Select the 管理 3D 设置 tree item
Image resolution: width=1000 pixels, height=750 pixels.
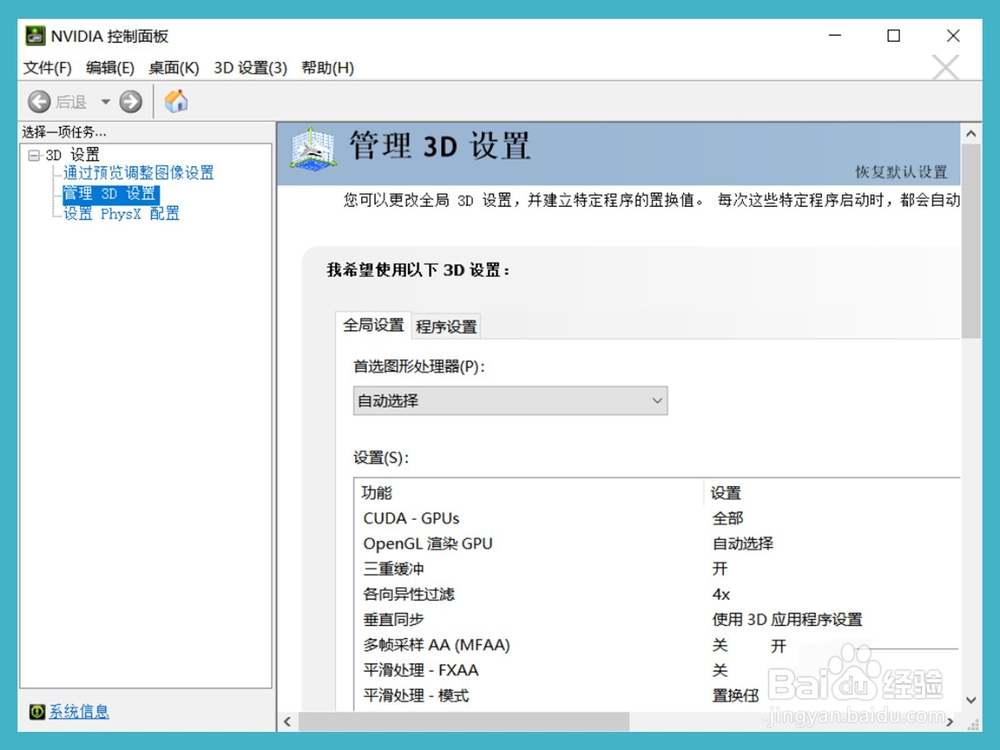coord(109,194)
